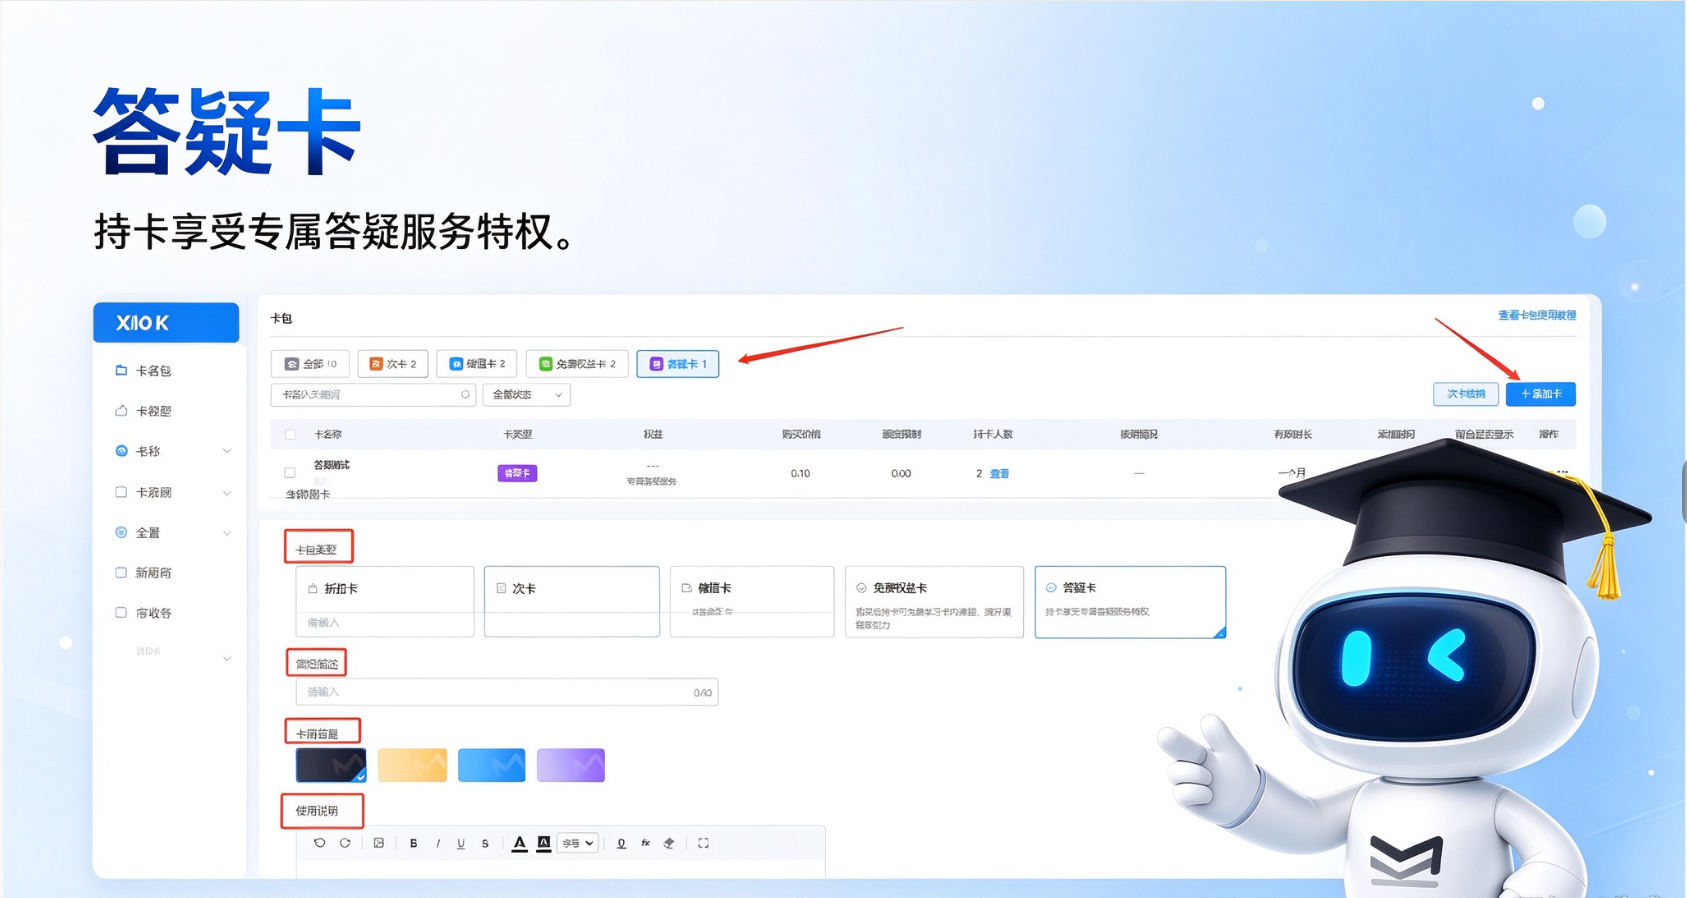
Task: Pick the dark card background swatch
Action: 331,765
